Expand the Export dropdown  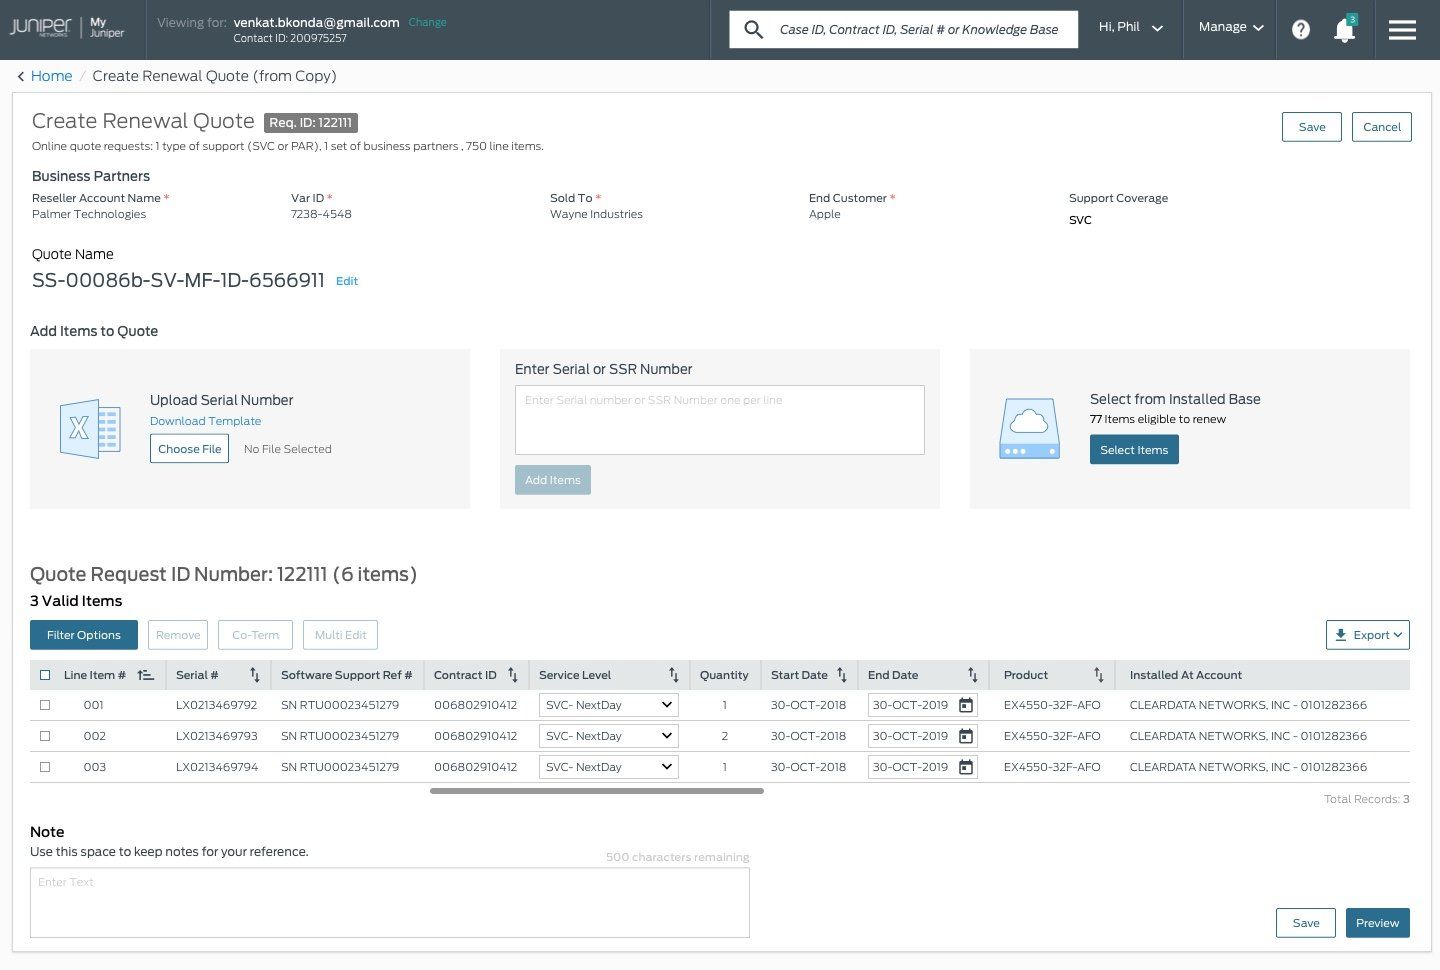click(x=1368, y=635)
